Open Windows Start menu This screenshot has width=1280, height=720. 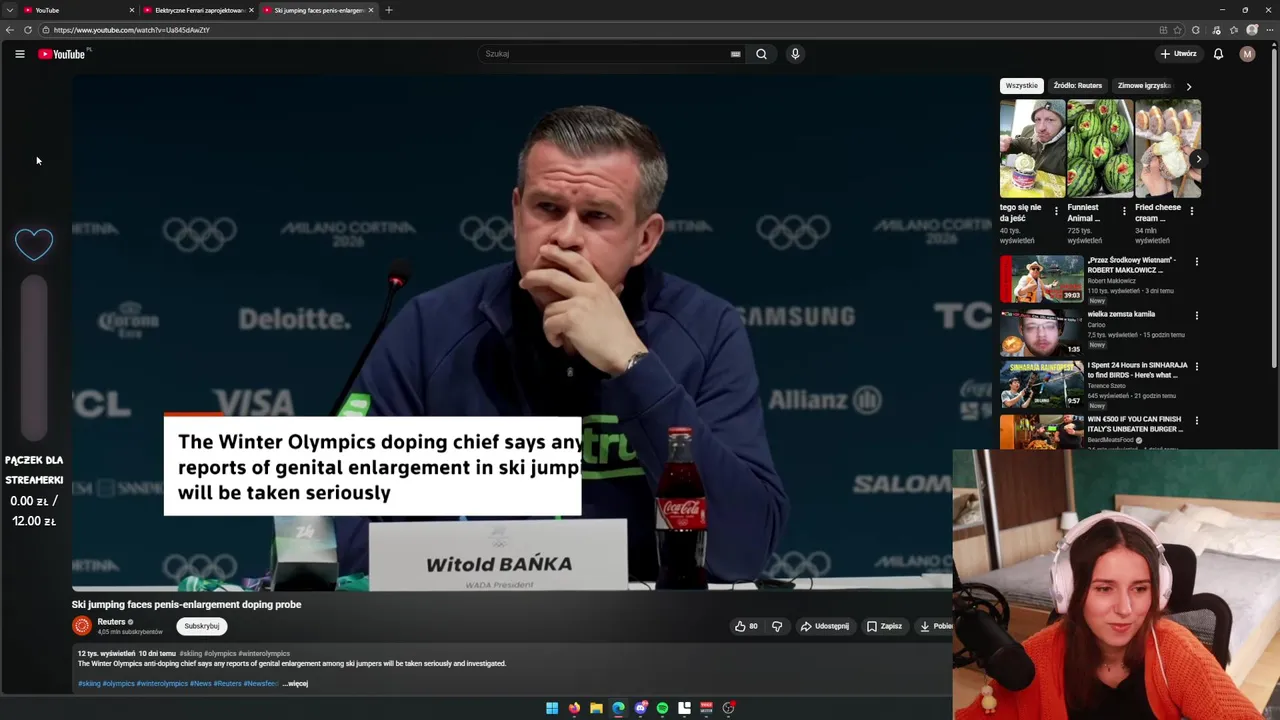552,708
